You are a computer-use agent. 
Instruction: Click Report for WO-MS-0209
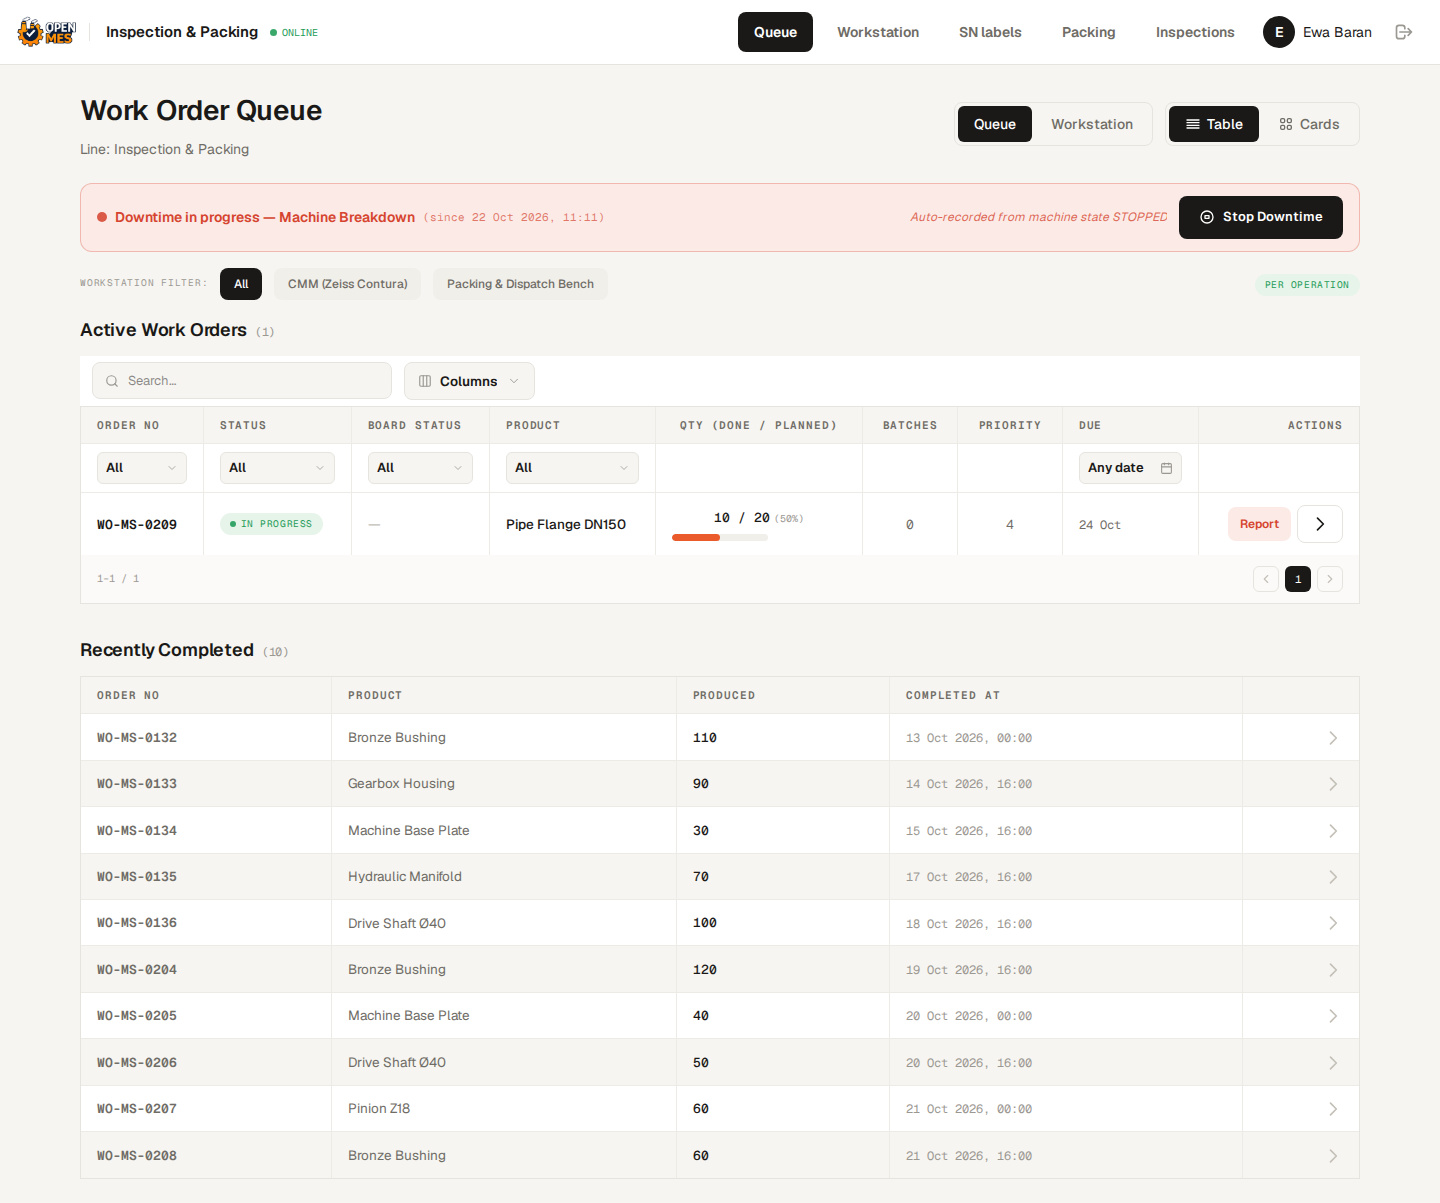[x=1259, y=524]
